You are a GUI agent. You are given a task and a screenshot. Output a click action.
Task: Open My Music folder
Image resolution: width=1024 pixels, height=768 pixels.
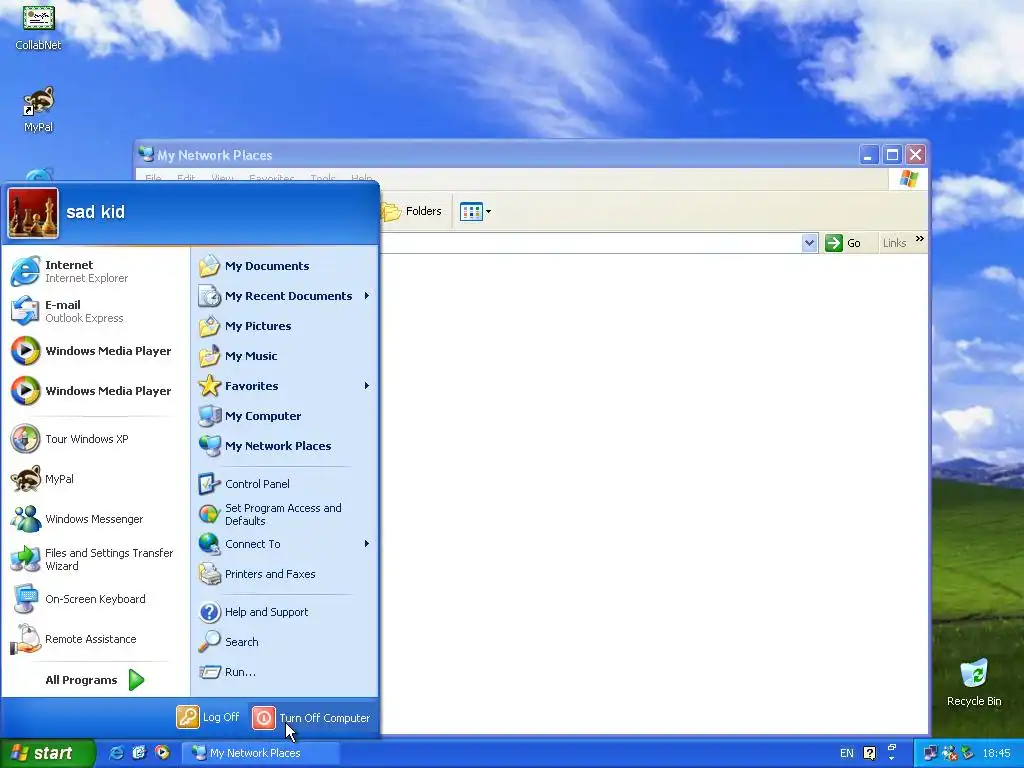click(x=285, y=356)
